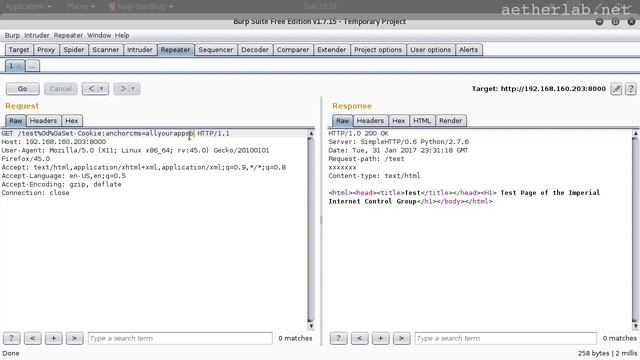The width and height of the screenshot is (640, 360).
Task: Open Repeater help question mark icon
Action: (x=631, y=89)
